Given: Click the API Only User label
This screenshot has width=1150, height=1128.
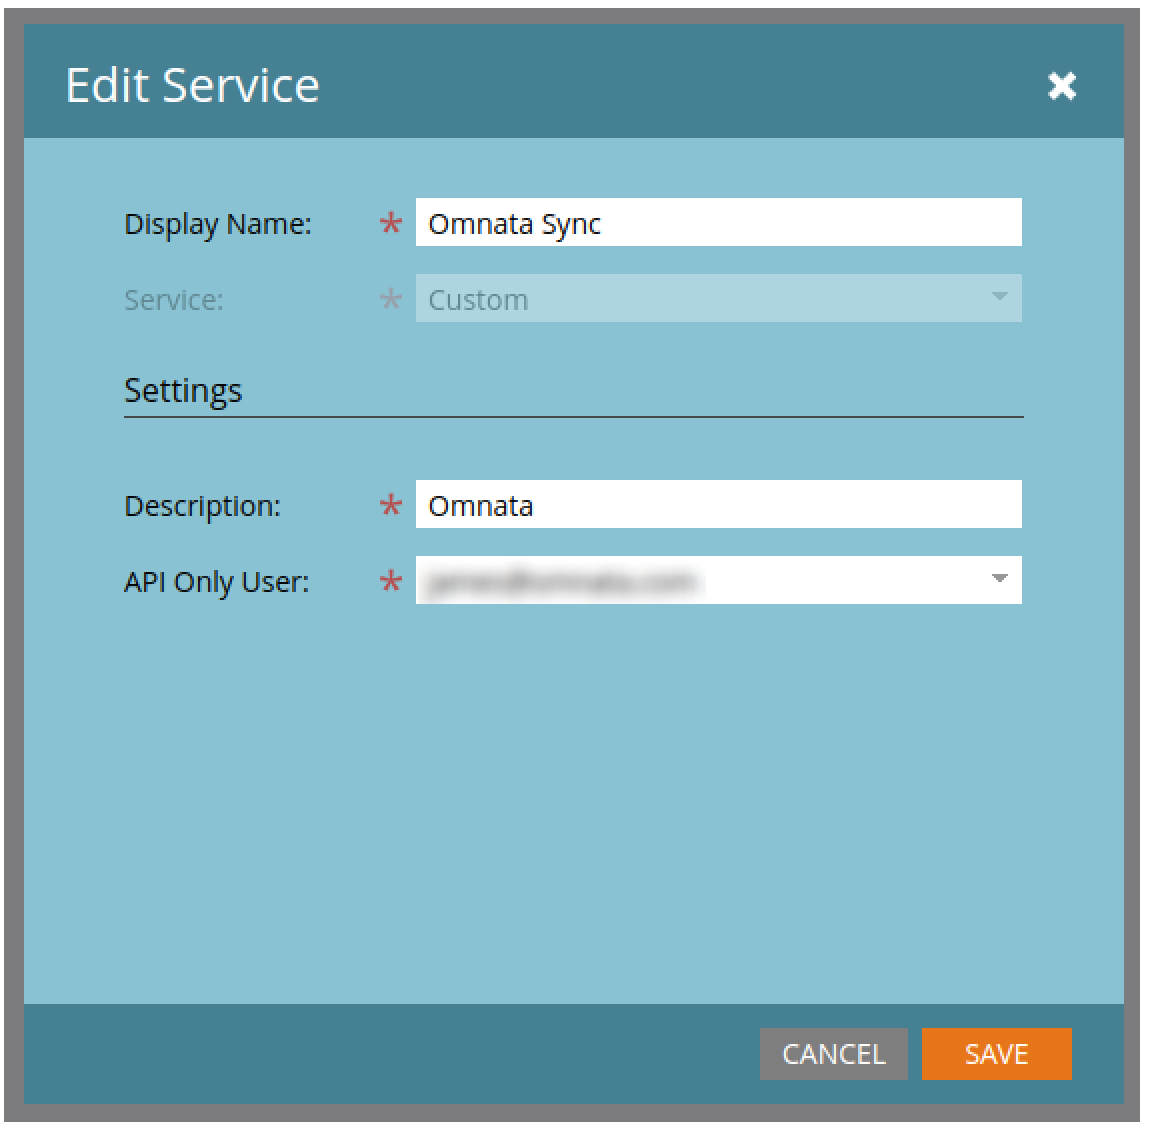Looking at the screenshot, I should [216, 582].
